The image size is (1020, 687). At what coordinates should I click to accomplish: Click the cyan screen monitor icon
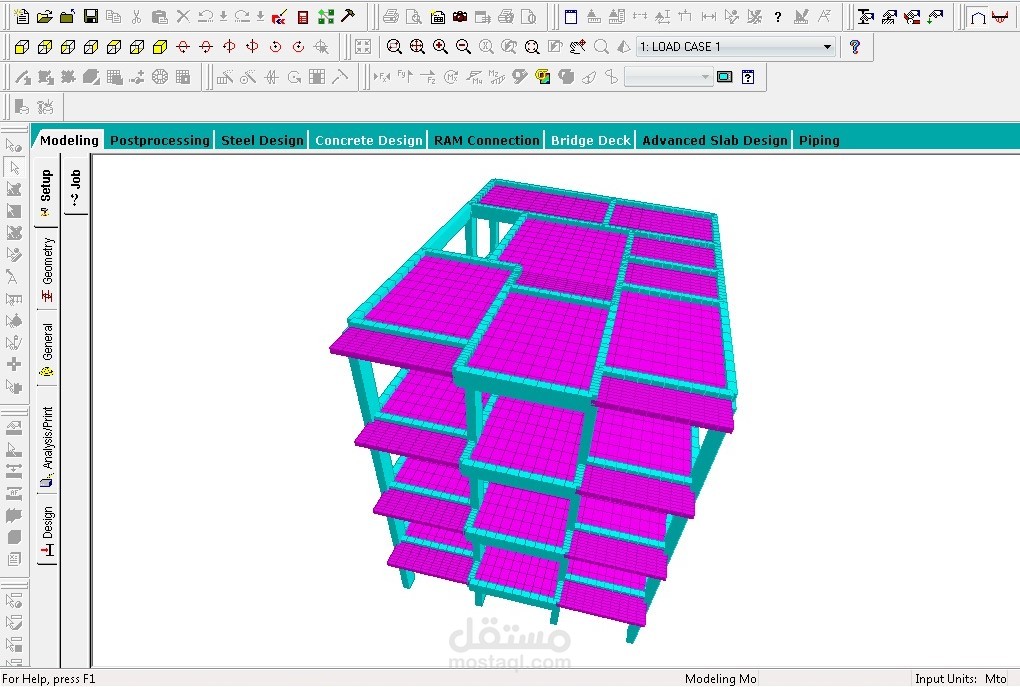(725, 77)
